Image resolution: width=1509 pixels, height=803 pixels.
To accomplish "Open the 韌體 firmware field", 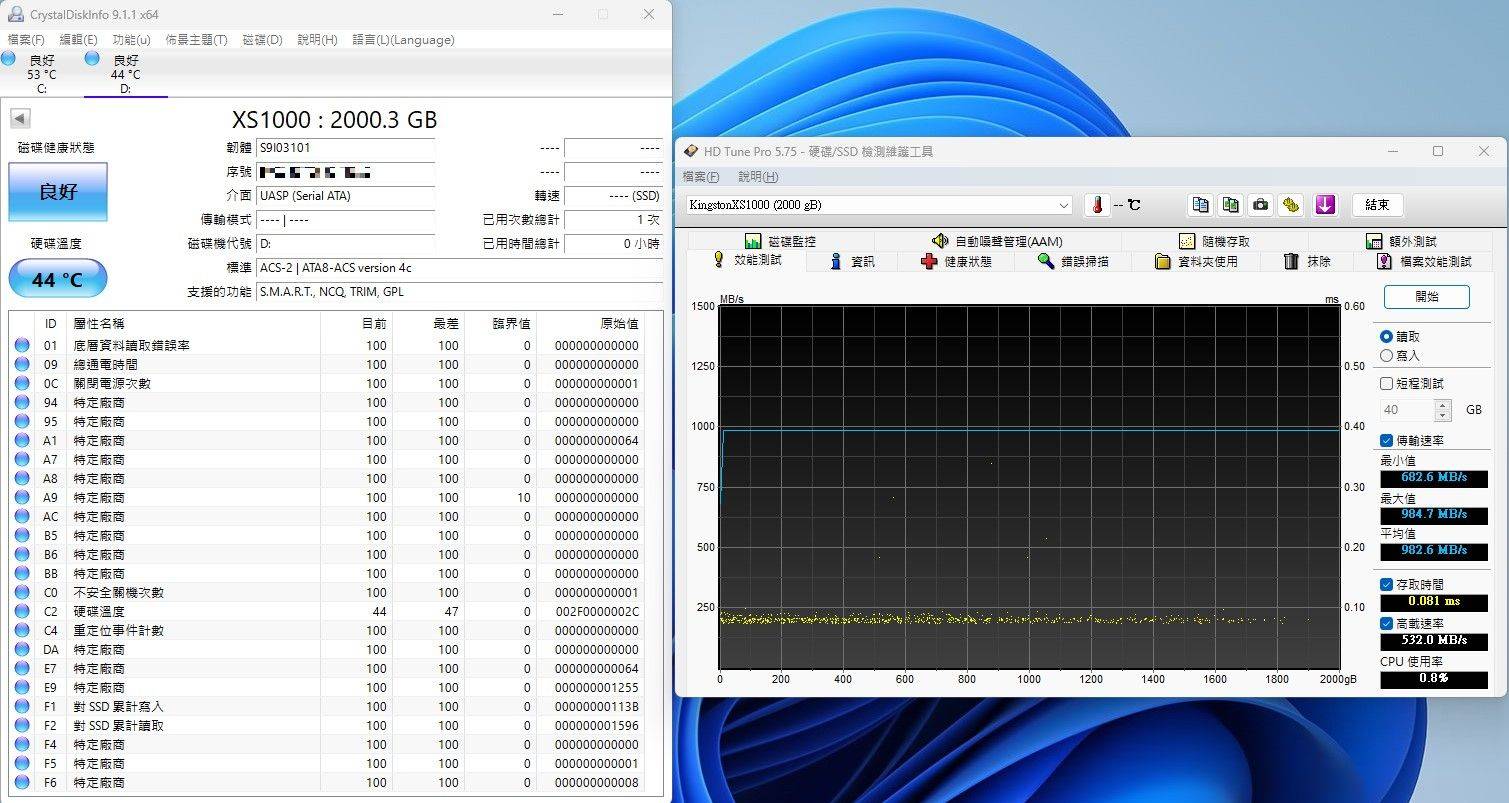I will click(x=345, y=148).
